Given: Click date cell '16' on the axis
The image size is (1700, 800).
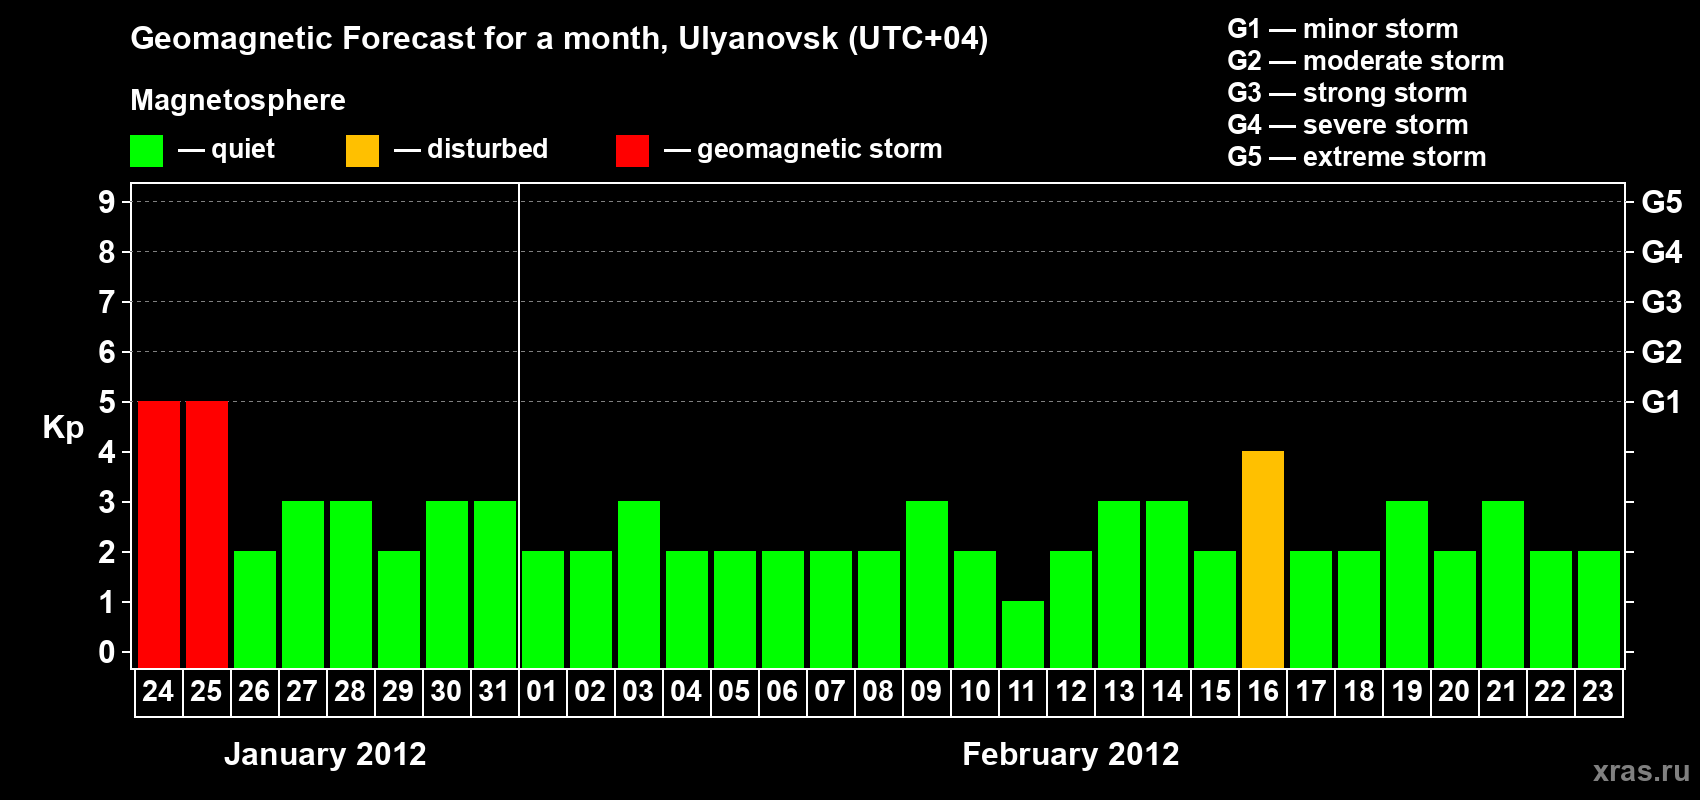Looking at the screenshot, I should tap(1263, 691).
